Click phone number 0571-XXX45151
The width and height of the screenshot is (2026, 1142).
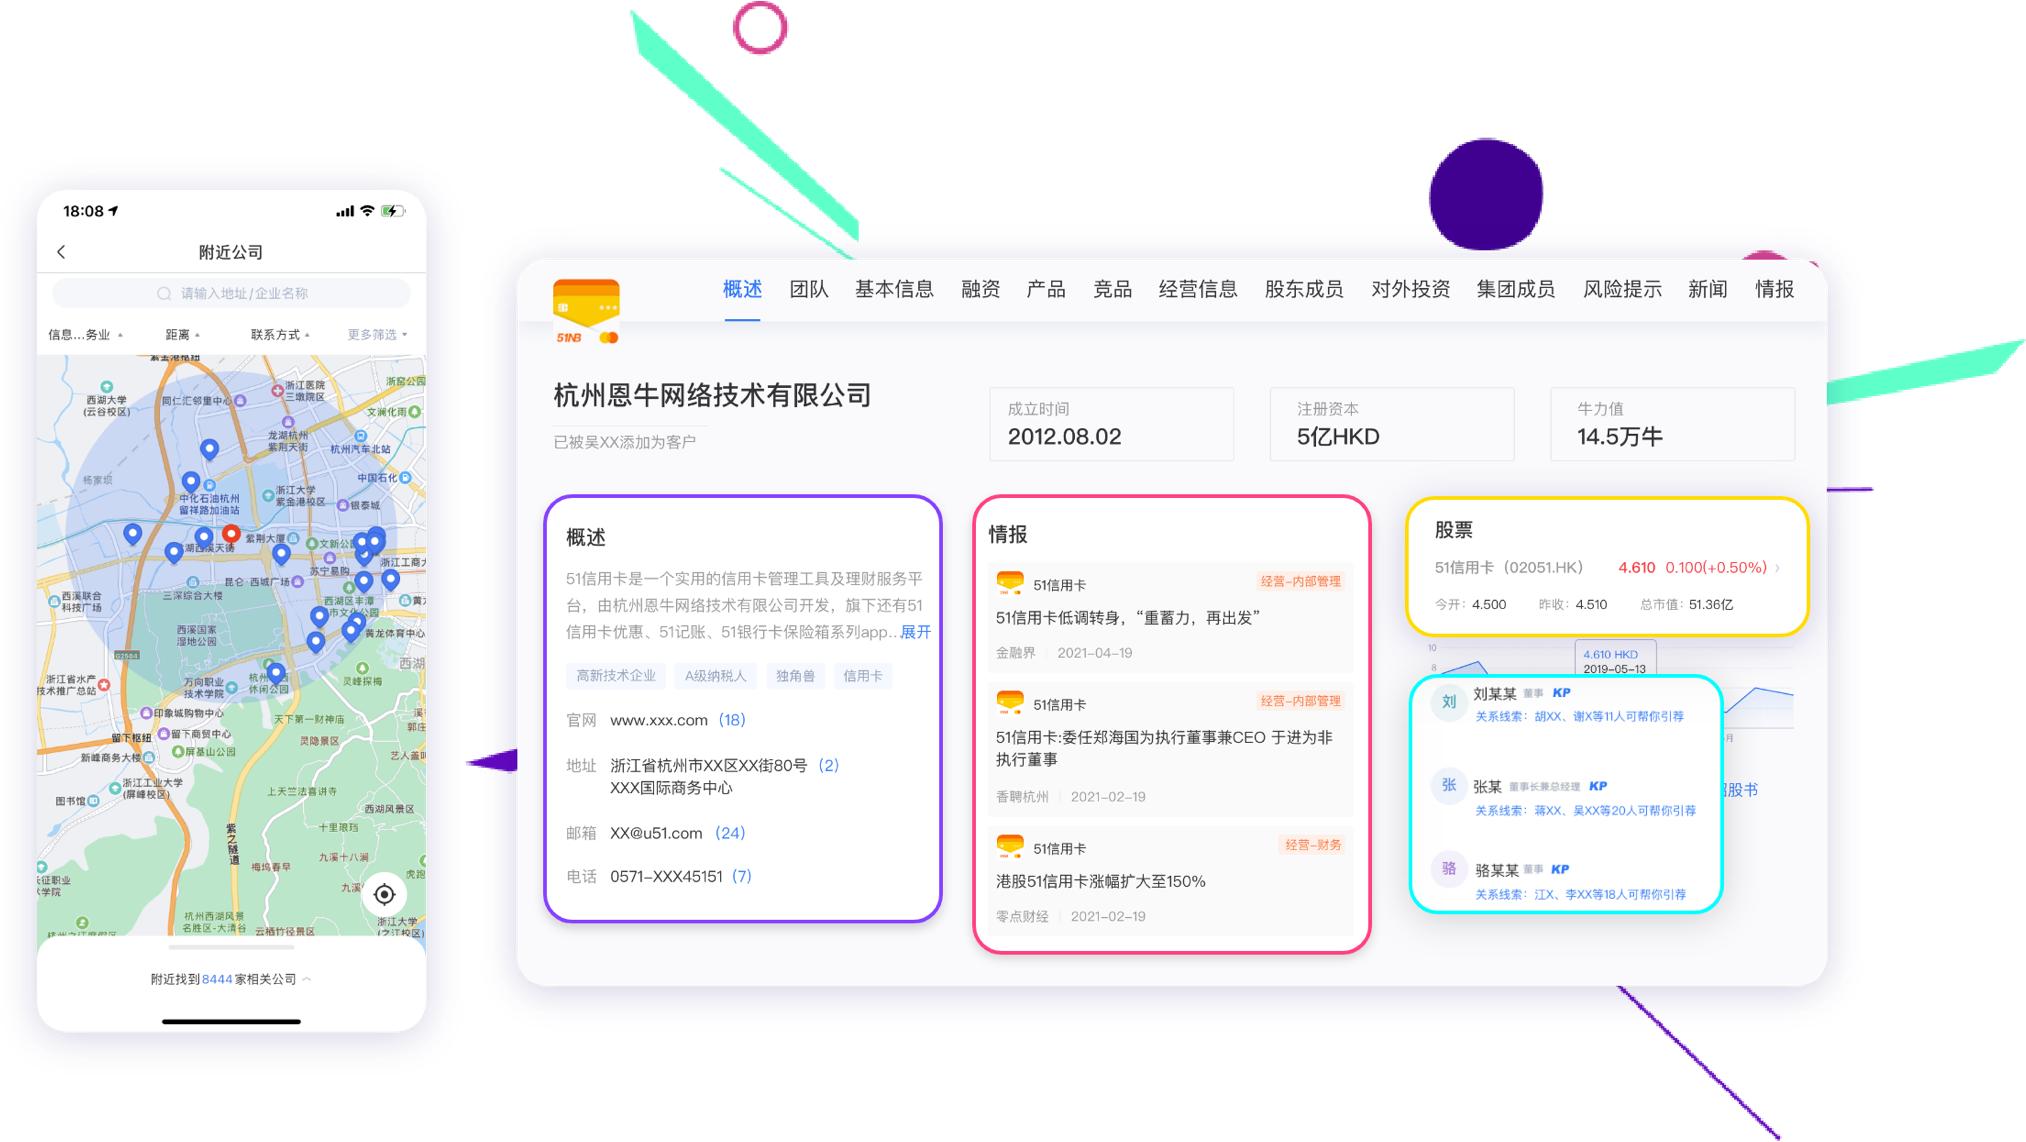point(666,876)
